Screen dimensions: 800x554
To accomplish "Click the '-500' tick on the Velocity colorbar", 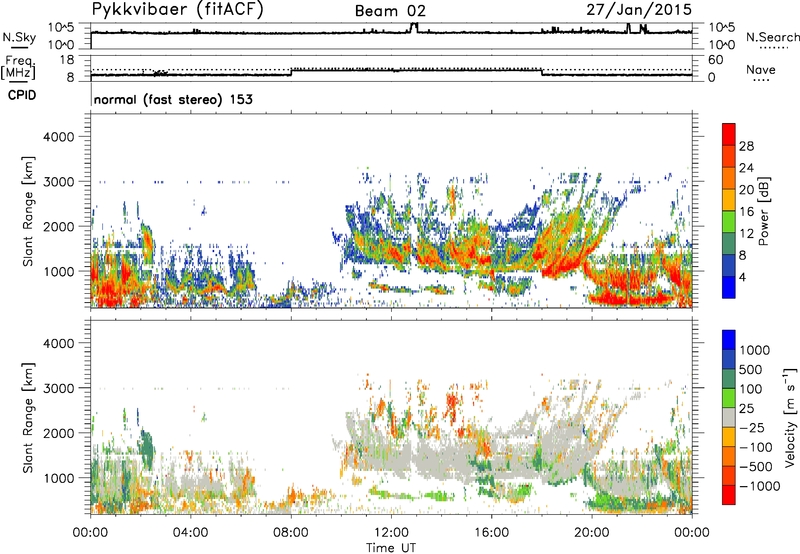I will (756, 467).
